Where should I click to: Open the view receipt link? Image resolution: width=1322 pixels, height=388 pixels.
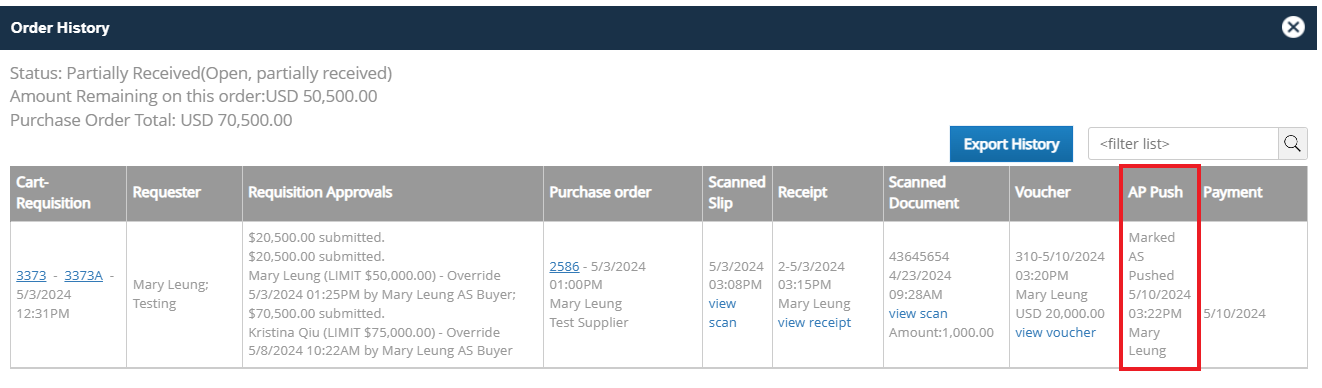(x=814, y=322)
